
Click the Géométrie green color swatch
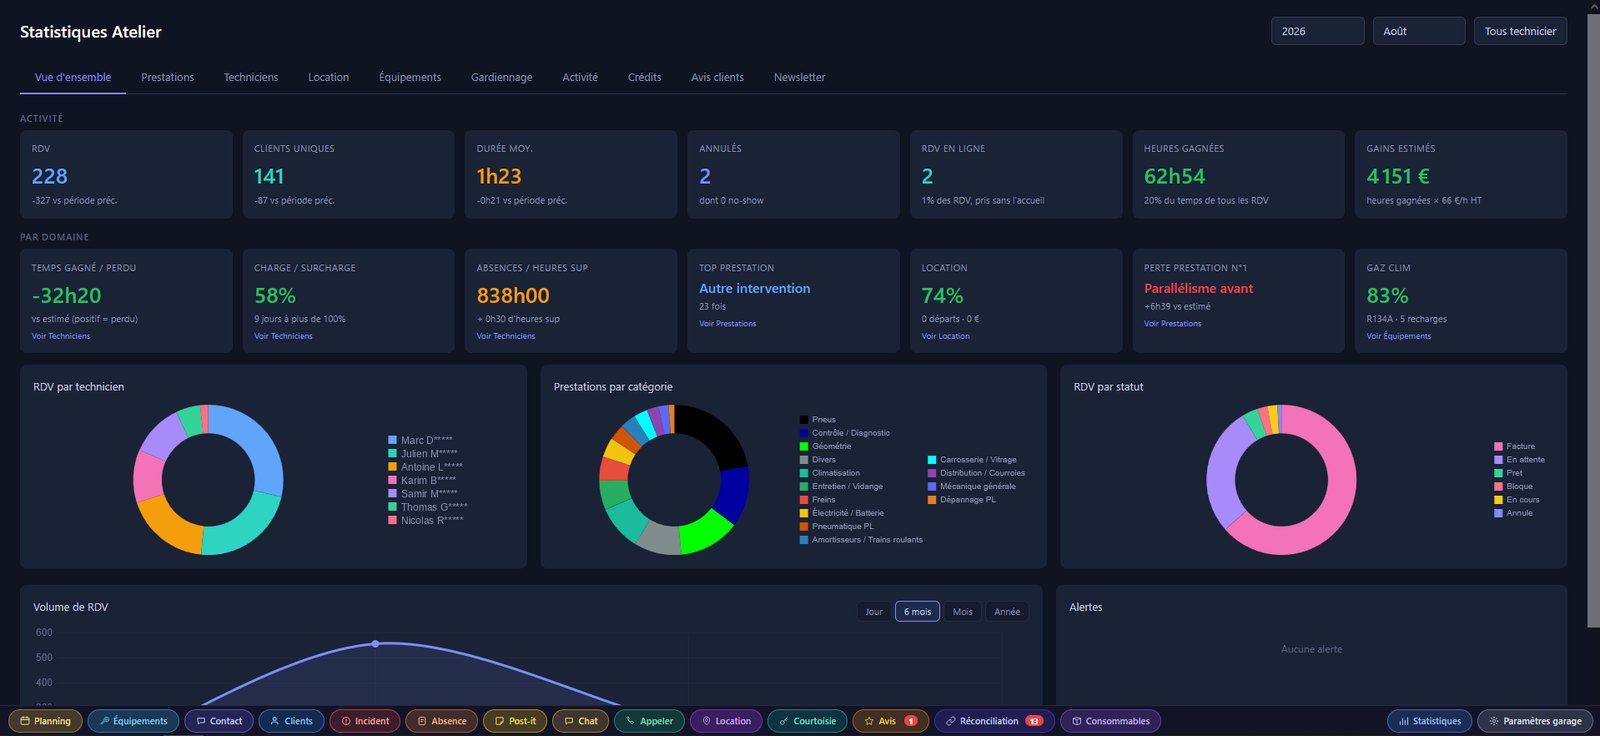point(804,446)
